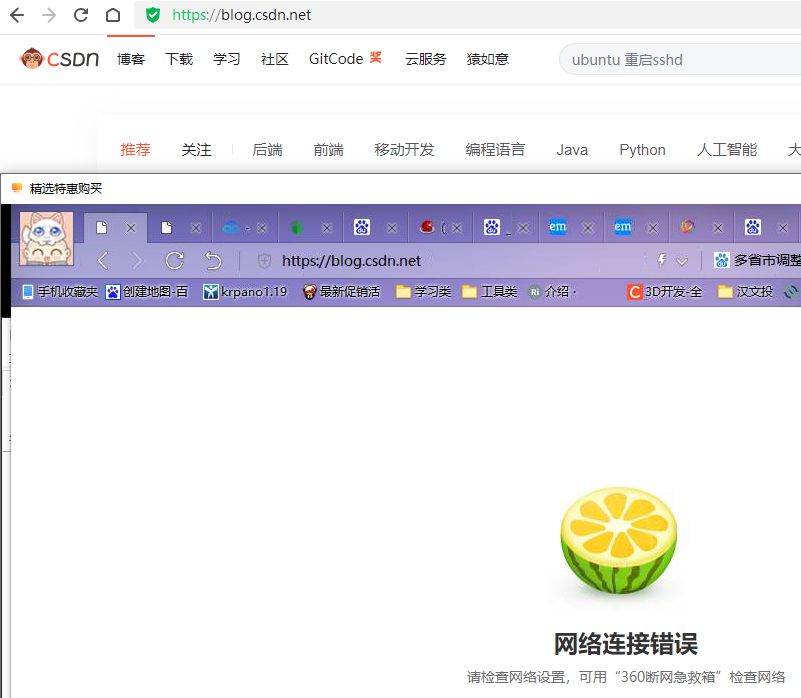Image resolution: width=801 pixels, height=698 pixels.
Task: Click the home icon in the main browser toolbar
Action: tap(112, 15)
